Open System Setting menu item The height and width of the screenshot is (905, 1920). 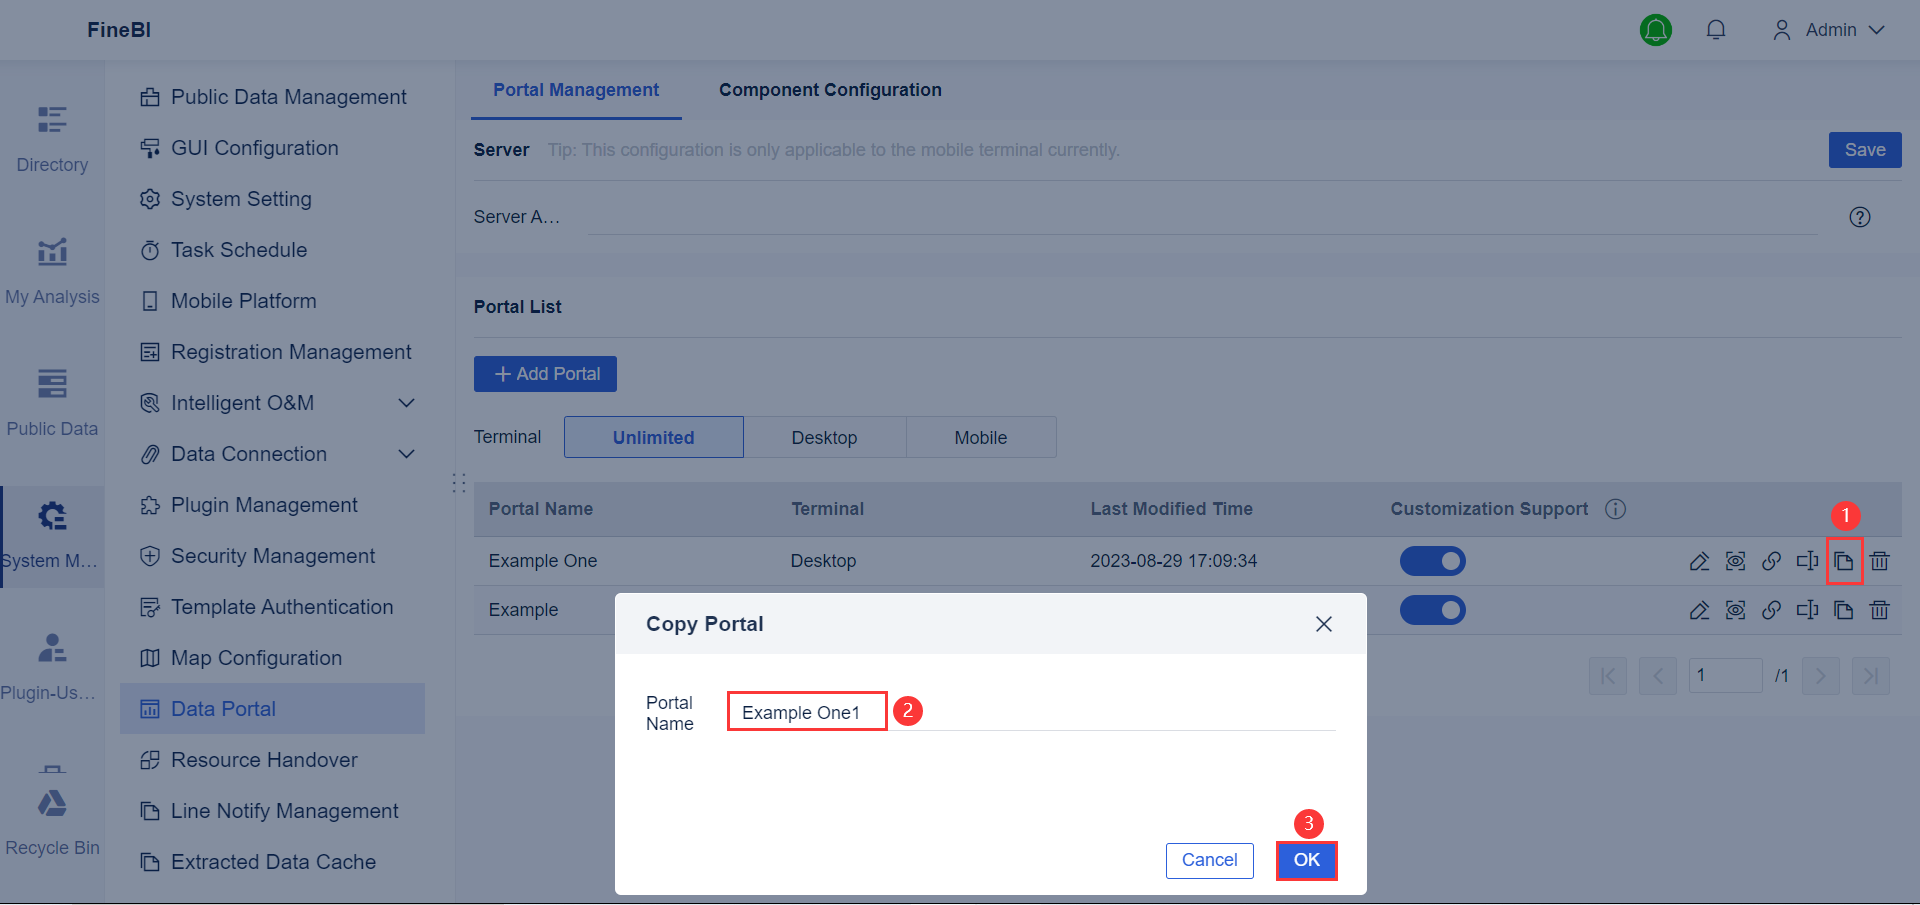[272, 199]
